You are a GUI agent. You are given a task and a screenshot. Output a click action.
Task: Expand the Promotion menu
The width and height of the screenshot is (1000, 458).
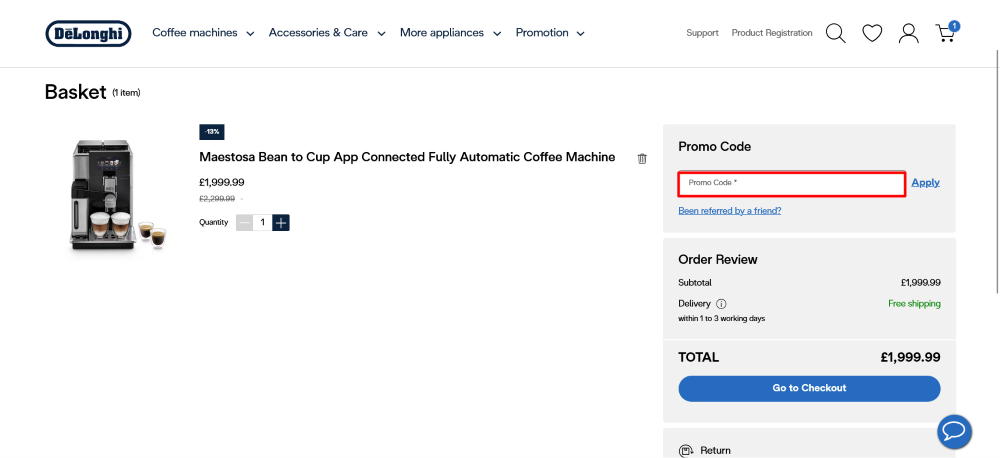550,33
